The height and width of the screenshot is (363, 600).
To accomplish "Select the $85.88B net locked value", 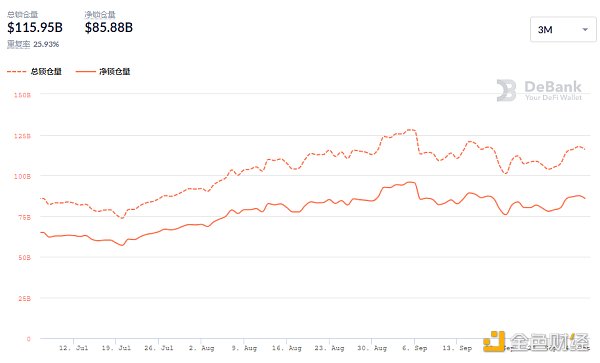I will pyautogui.click(x=109, y=28).
